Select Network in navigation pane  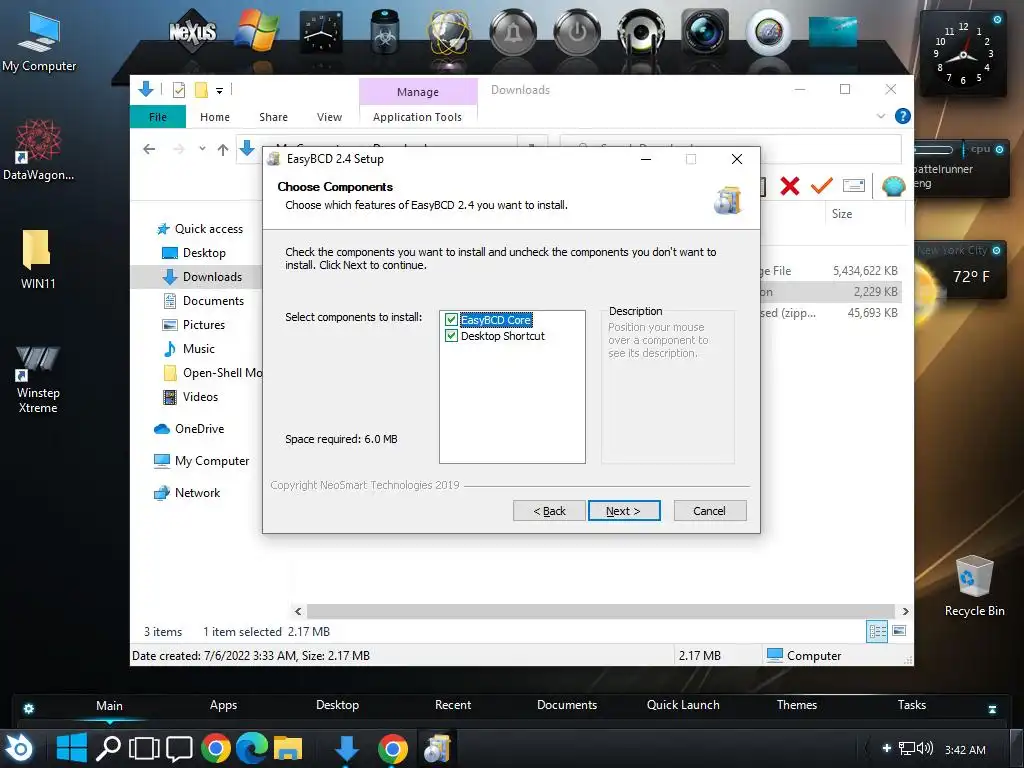(187, 493)
